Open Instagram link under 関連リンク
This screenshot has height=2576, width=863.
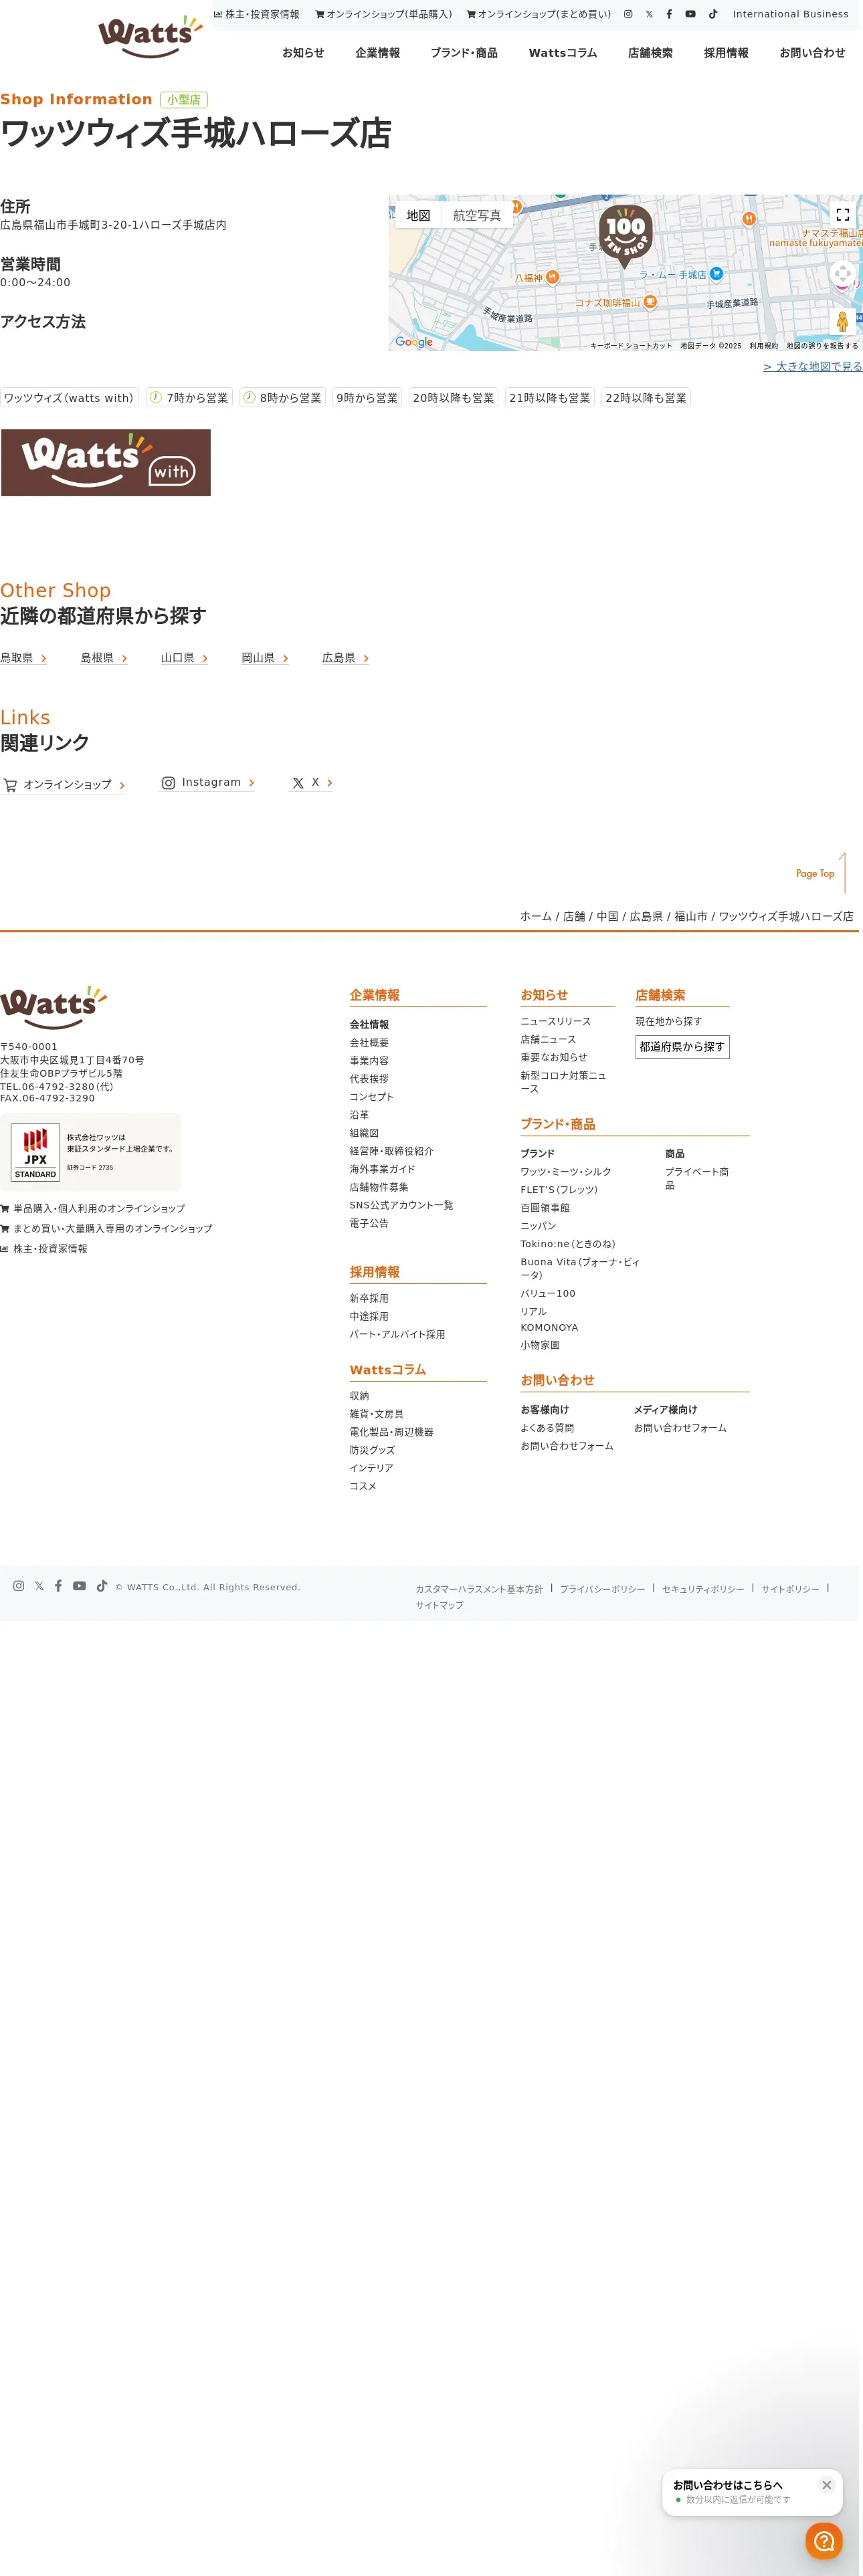(208, 783)
